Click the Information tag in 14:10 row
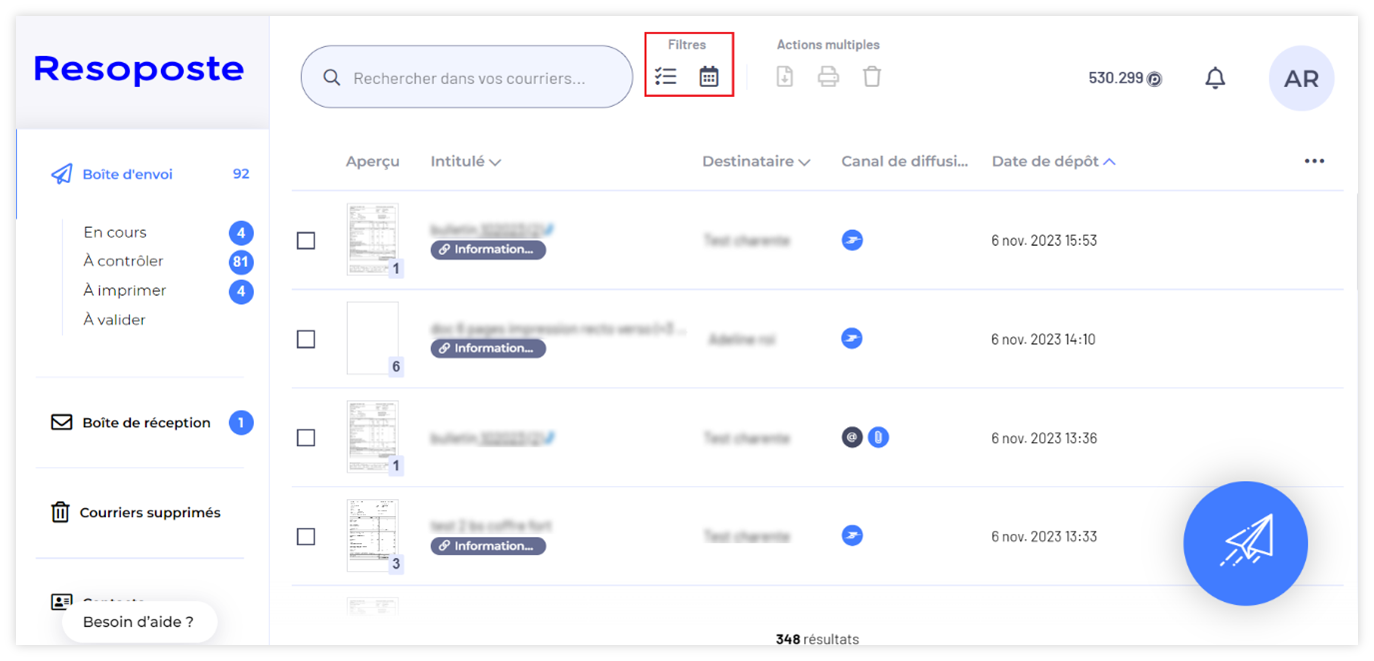 488,348
